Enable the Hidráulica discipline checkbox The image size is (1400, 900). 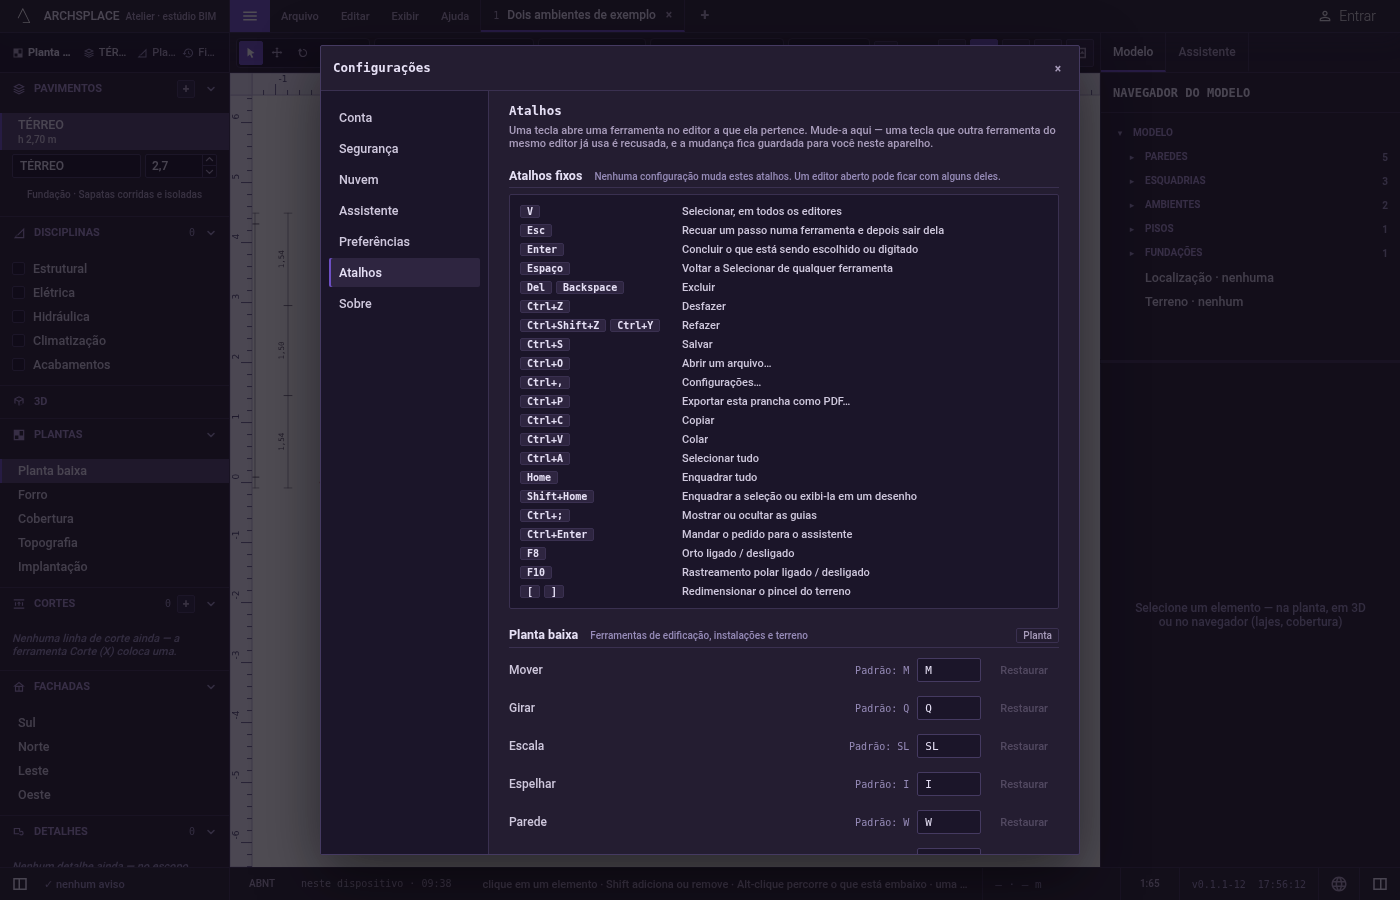coord(19,317)
